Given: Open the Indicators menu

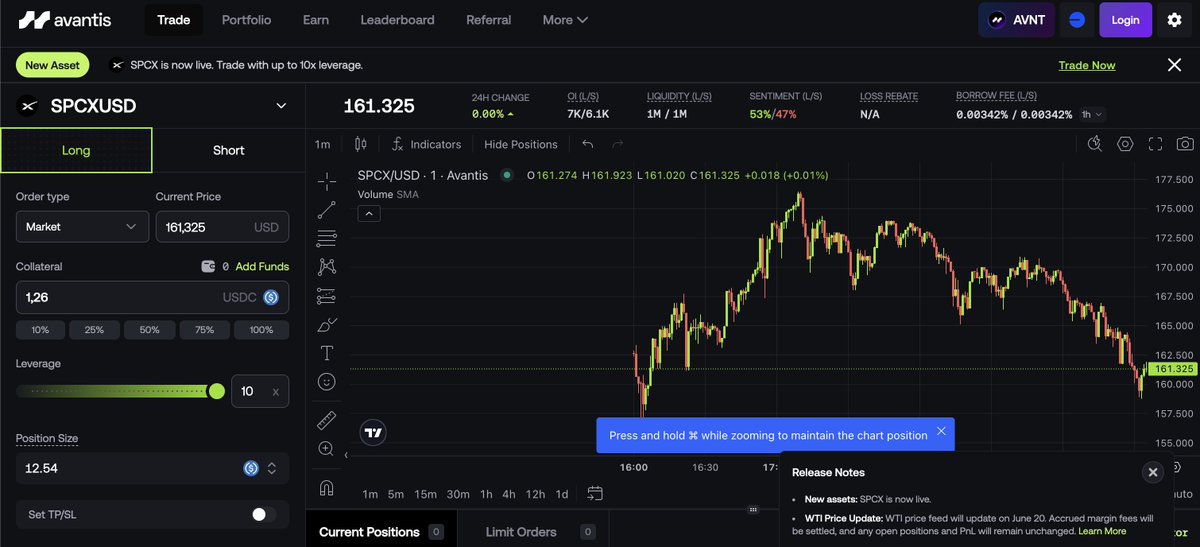Looking at the screenshot, I should point(426,144).
